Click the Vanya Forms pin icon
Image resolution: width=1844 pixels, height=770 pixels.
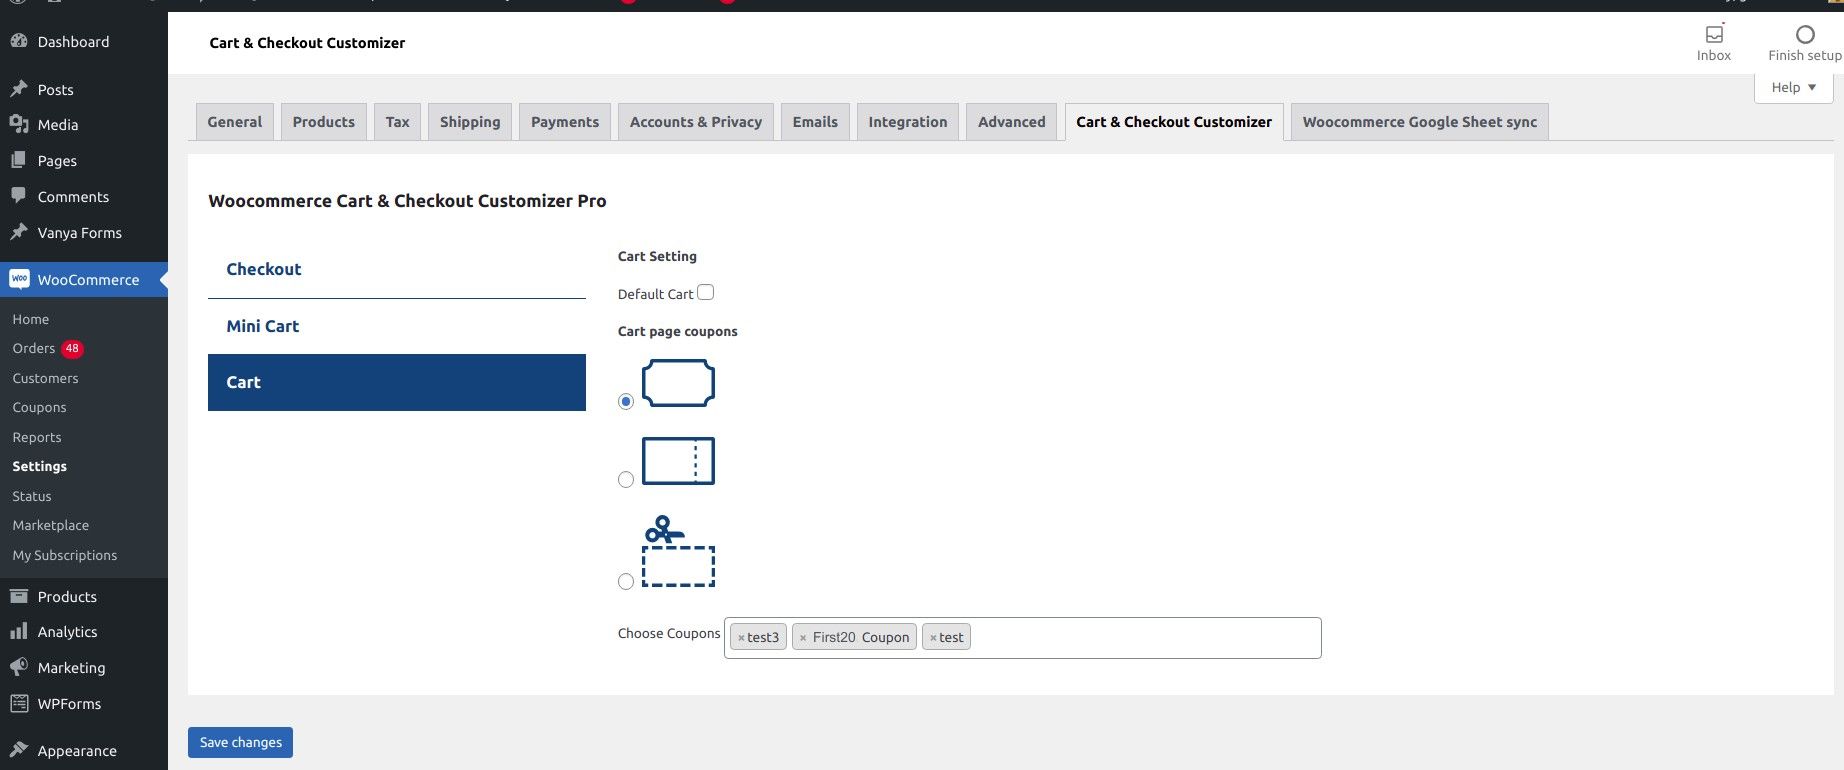[18, 232]
